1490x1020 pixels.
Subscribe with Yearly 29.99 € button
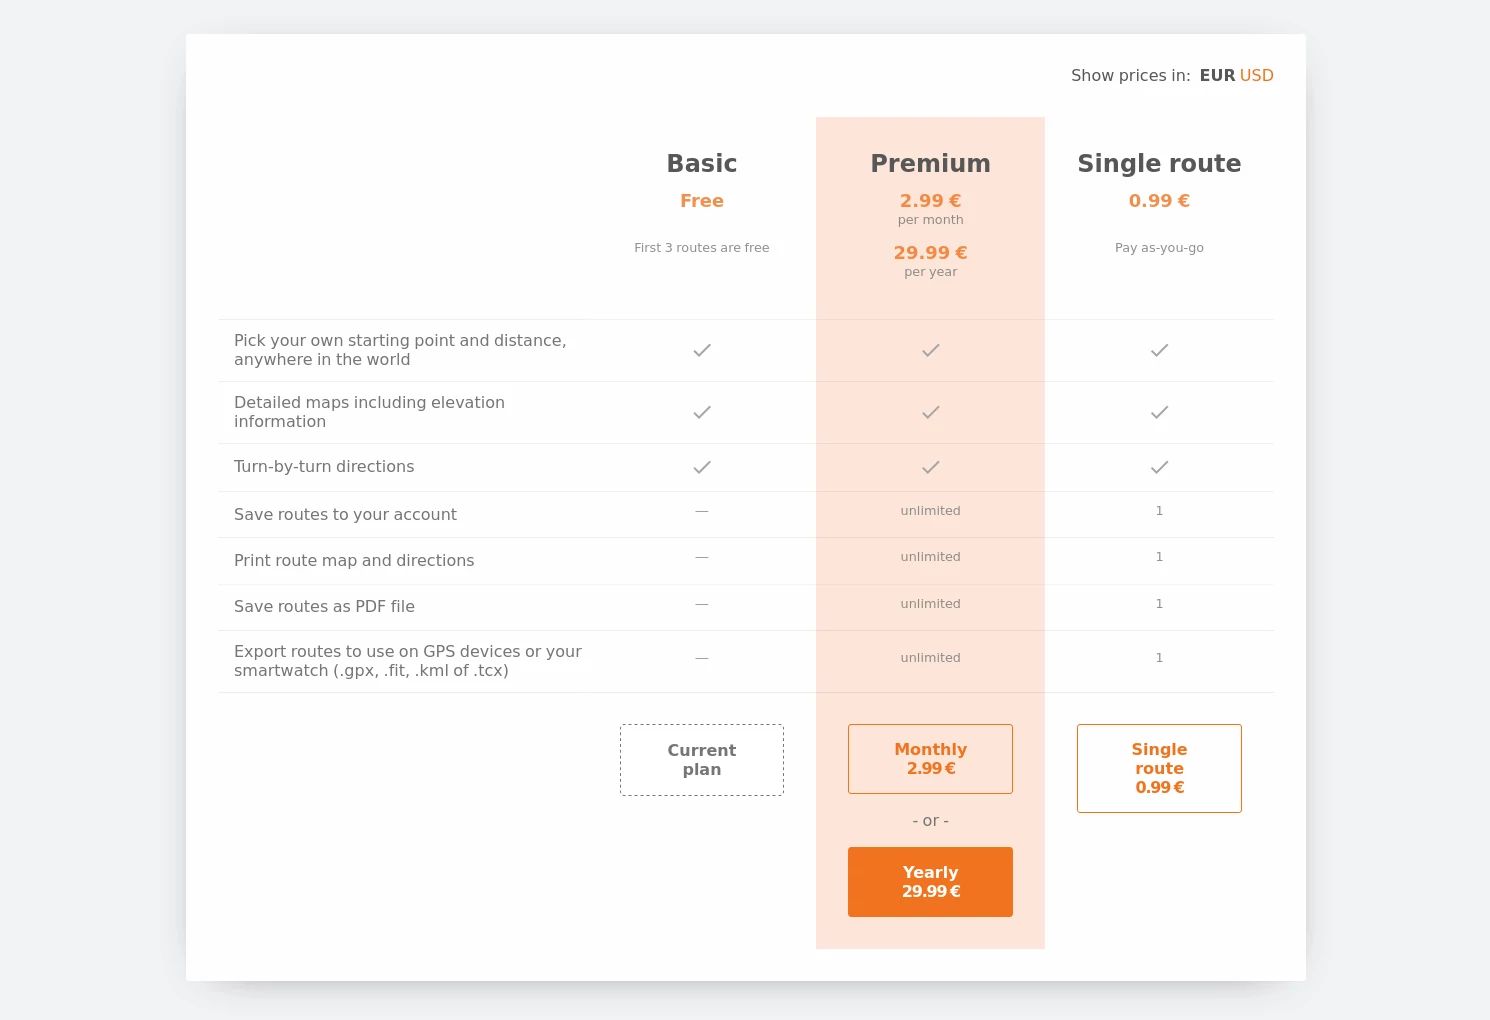point(930,882)
